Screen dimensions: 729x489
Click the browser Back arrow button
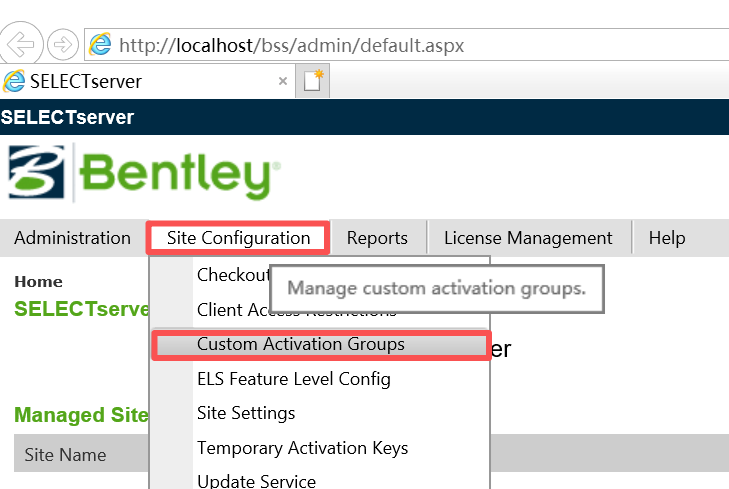coord(22,44)
